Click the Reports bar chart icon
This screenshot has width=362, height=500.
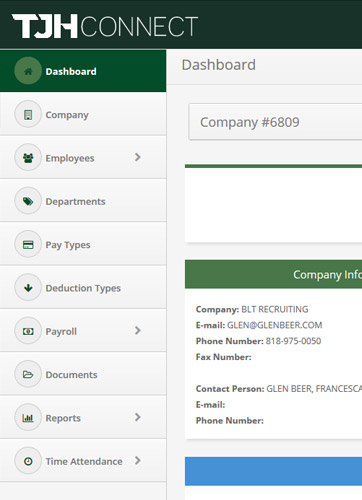(x=28, y=418)
